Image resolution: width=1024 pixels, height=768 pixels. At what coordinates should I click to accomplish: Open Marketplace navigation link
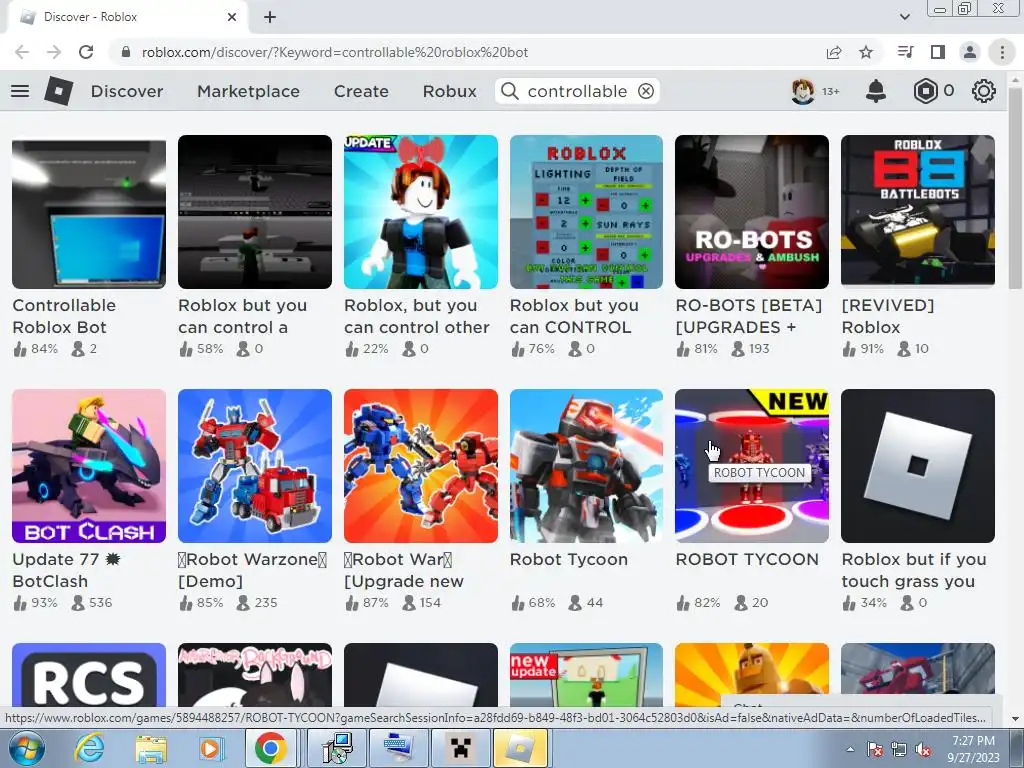248,91
